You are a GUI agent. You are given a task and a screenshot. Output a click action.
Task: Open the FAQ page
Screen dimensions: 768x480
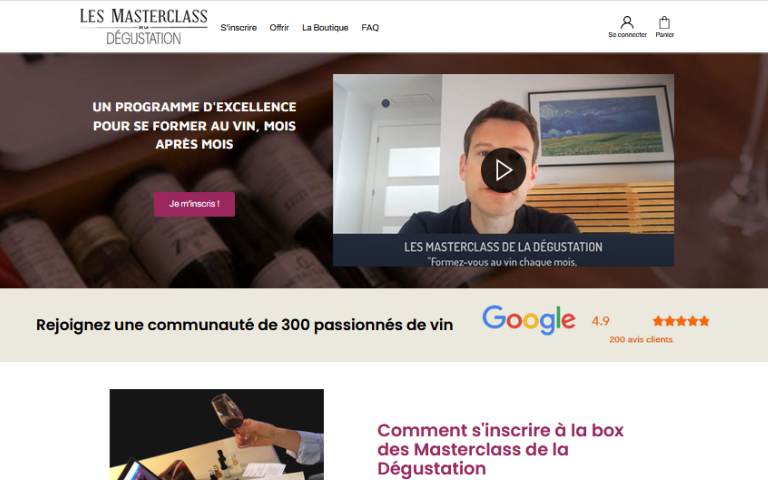[370, 28]
